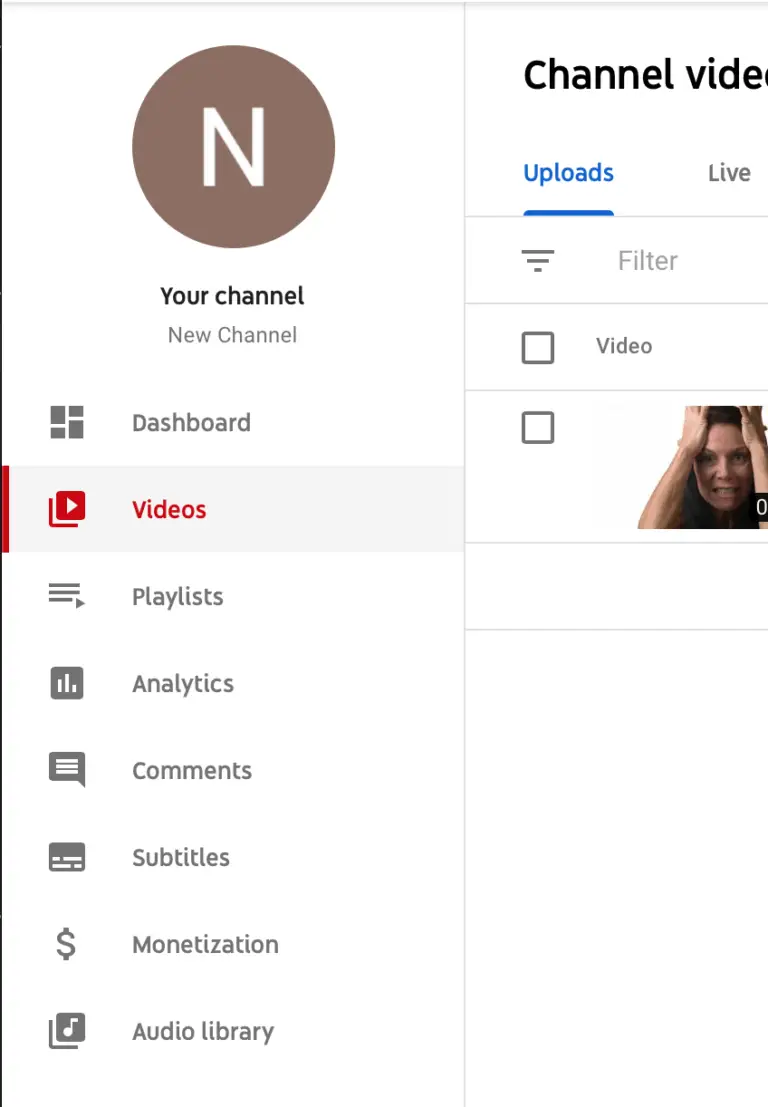The image size is (768, 1107).
Task: Tick the select-all checkbox beside Video header
Action: coord(538,347)
